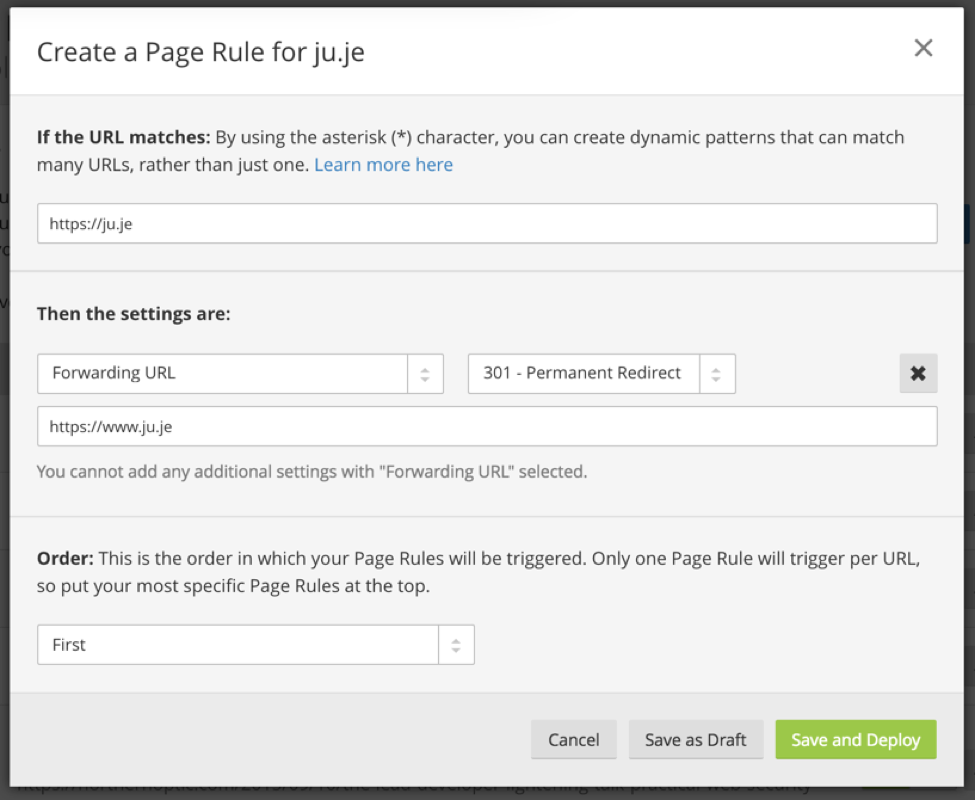The image size is (975, 800).
Task: Close the Create a Page Rule dialog
Action: pos(923,48)
